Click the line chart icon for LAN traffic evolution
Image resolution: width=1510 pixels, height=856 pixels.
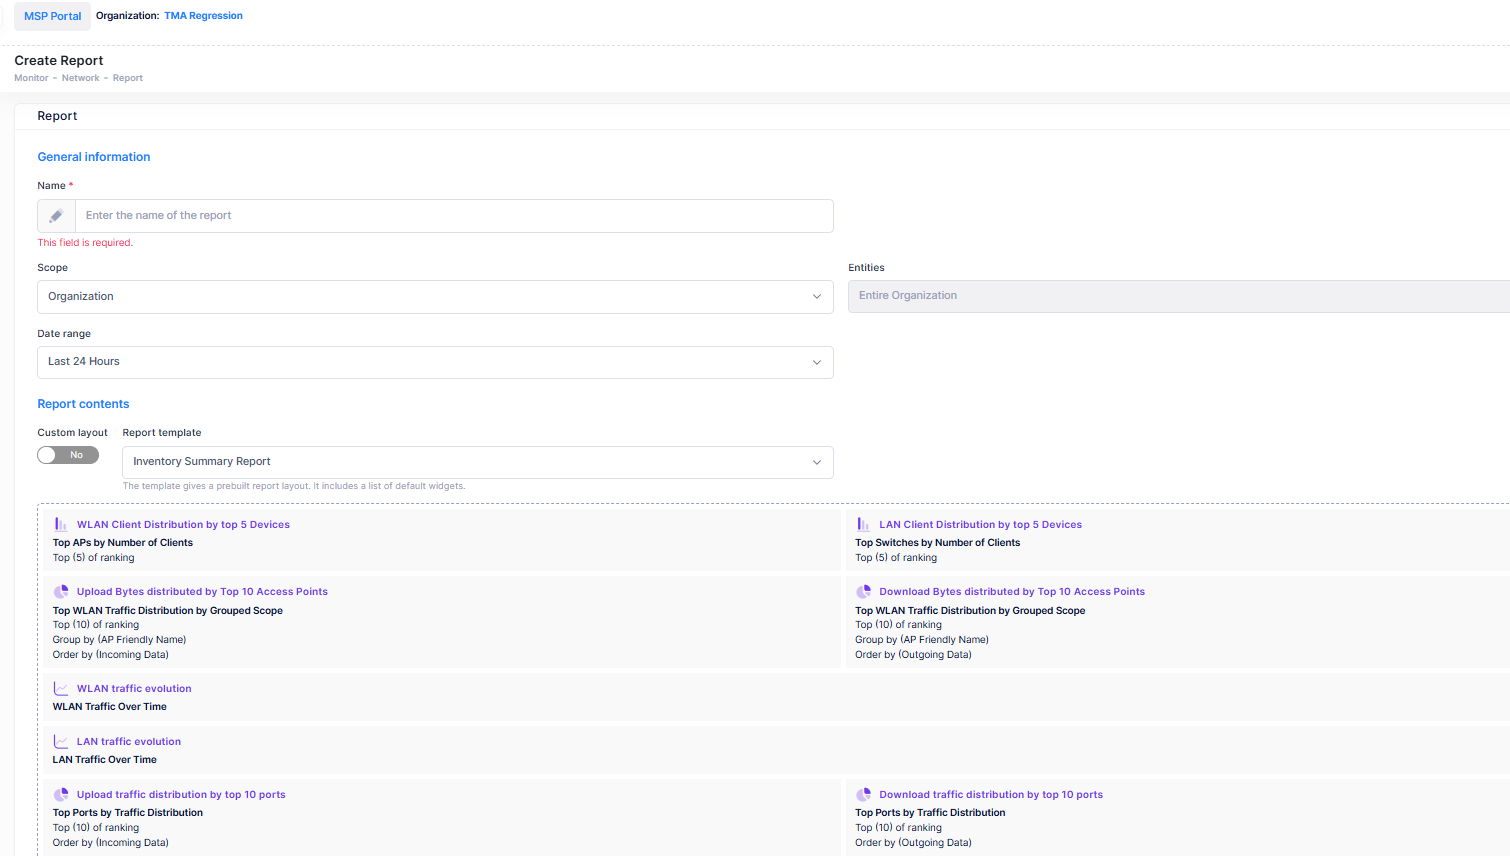point(60,740)
